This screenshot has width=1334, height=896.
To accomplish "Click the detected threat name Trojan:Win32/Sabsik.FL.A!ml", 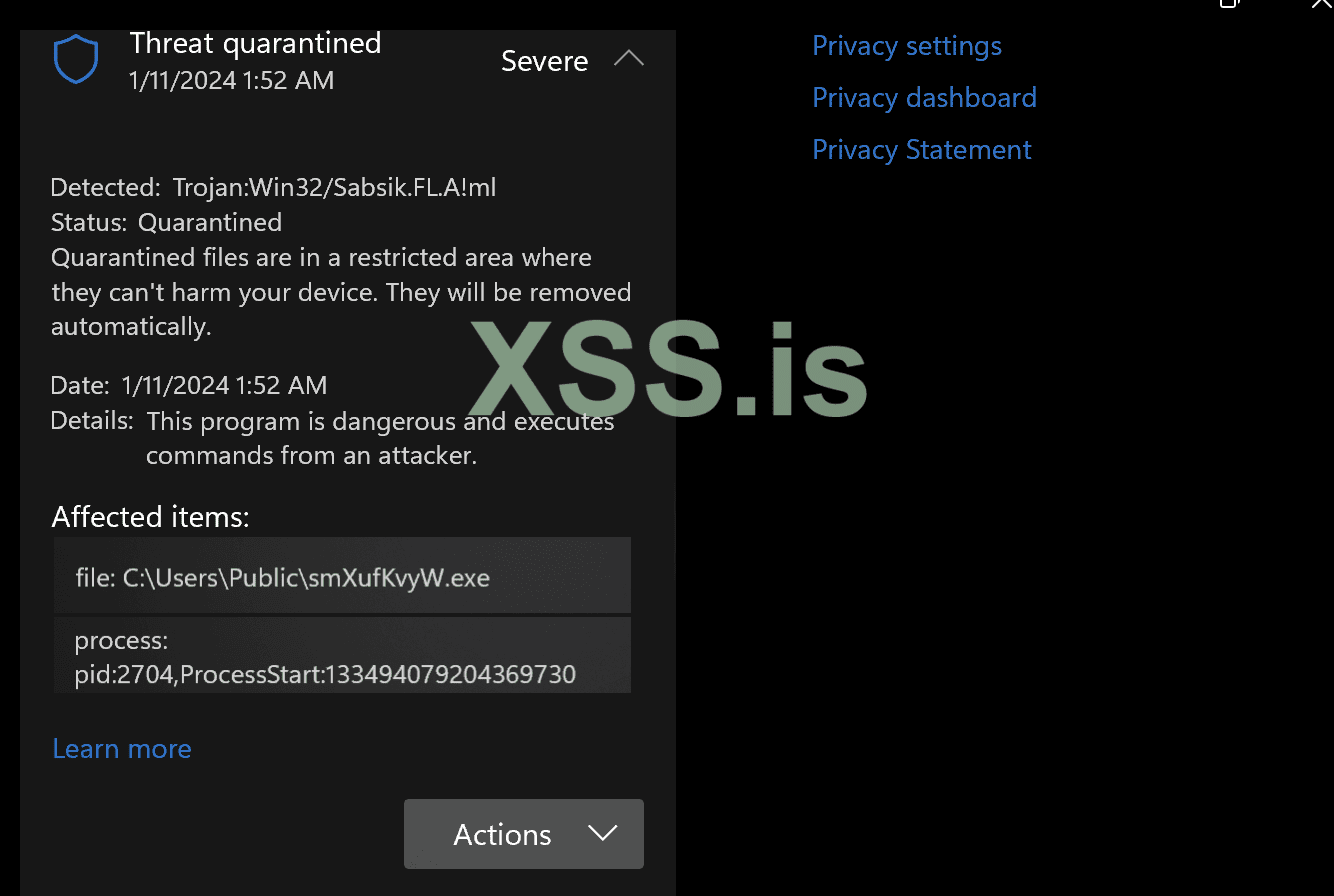I will pyautogui.click(x=334, y=187).
